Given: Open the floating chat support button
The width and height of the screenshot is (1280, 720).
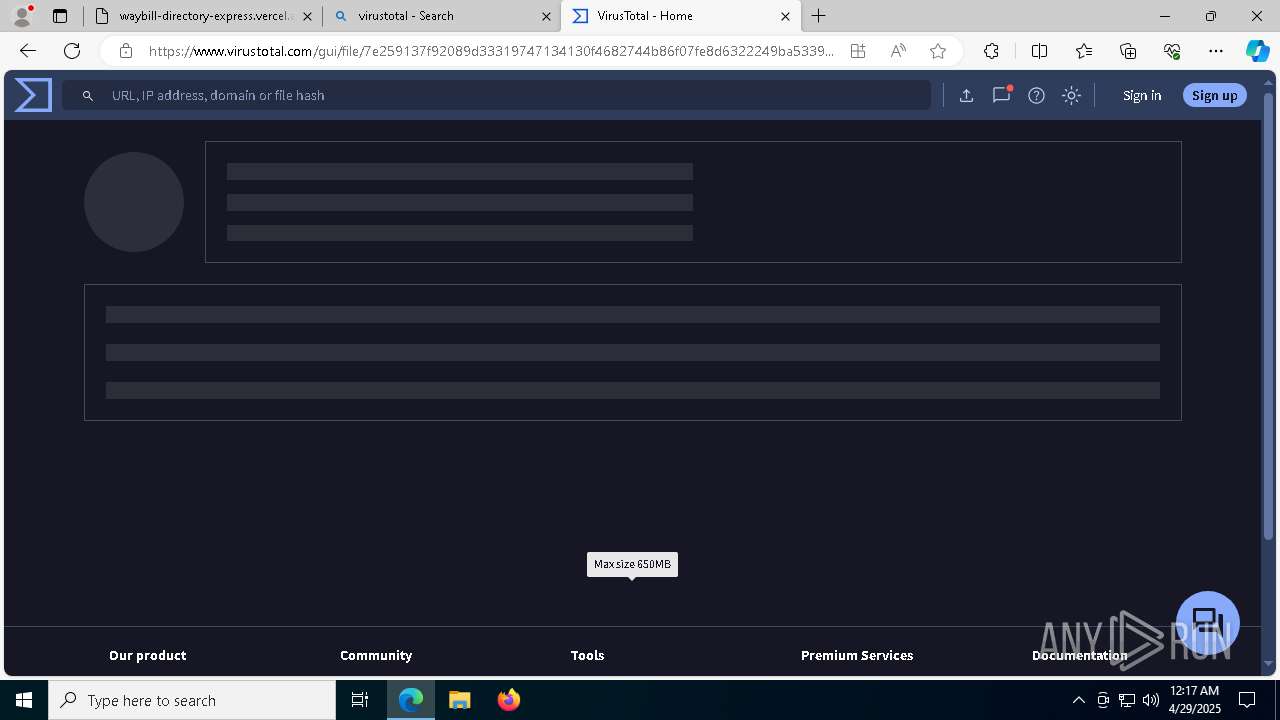Looking at the screenshot, I should click(1208, 622).
